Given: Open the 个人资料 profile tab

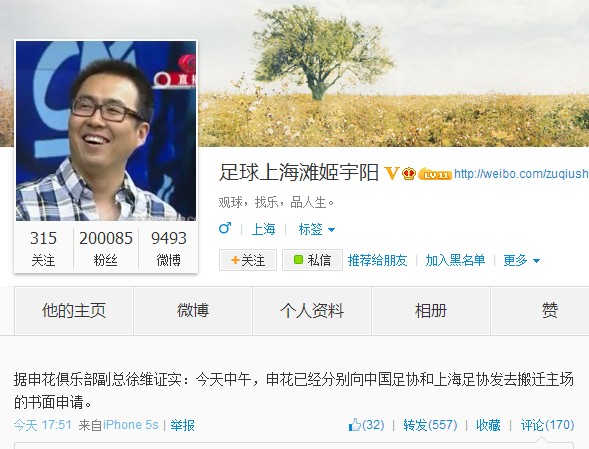Looking at the screenshot, I should point(312,311).
